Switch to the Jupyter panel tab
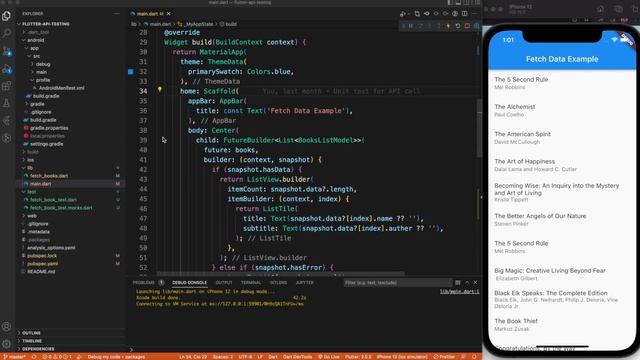 click(x=304, y=282)
